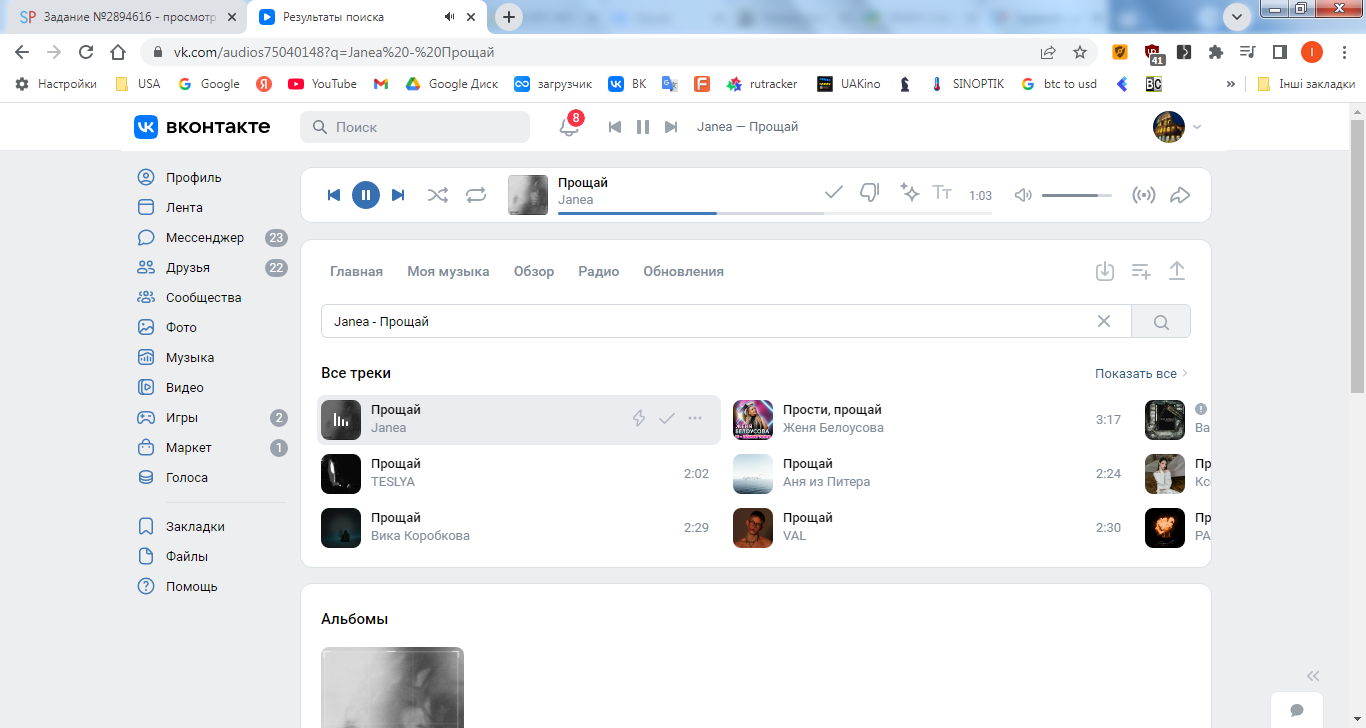The width and height of the screenshot is (1366, 728).
Task: Collapse chat panel with double chevron
Action: pyautogui.click(x=1313, y=675)
